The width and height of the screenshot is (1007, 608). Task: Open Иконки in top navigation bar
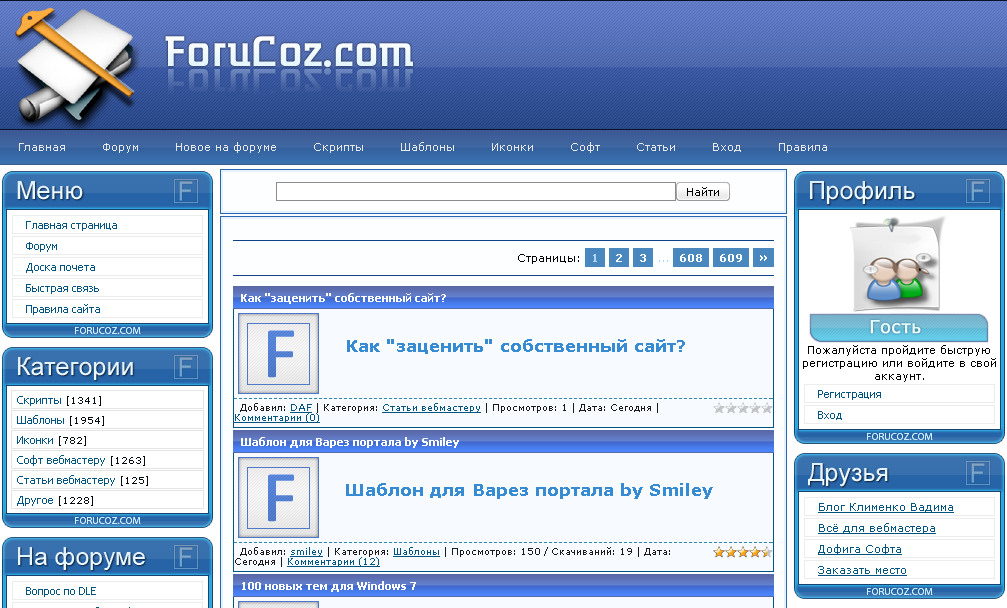(x=512, y=147)
